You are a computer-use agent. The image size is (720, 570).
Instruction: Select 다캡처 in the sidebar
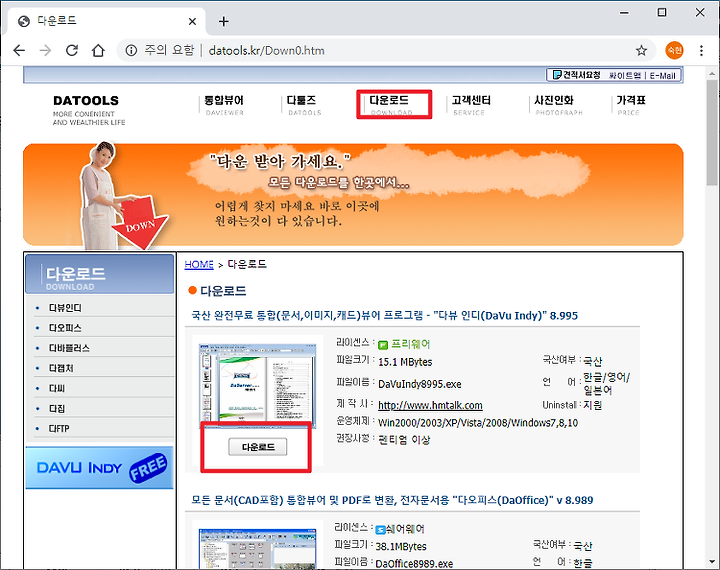coord(61,368)
